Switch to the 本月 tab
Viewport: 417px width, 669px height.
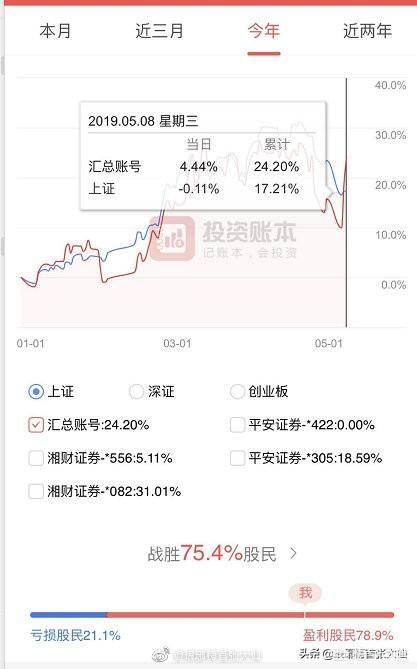[x=55, y=31]
